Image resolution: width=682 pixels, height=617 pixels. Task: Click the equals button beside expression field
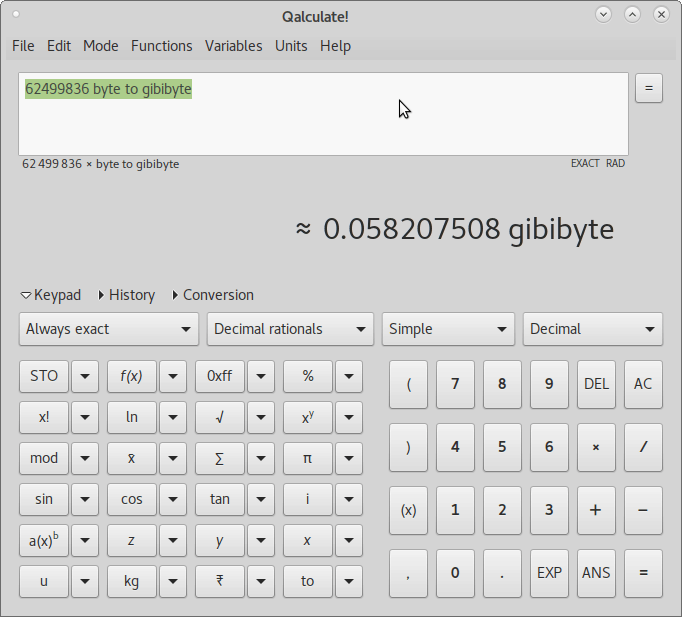648,88
